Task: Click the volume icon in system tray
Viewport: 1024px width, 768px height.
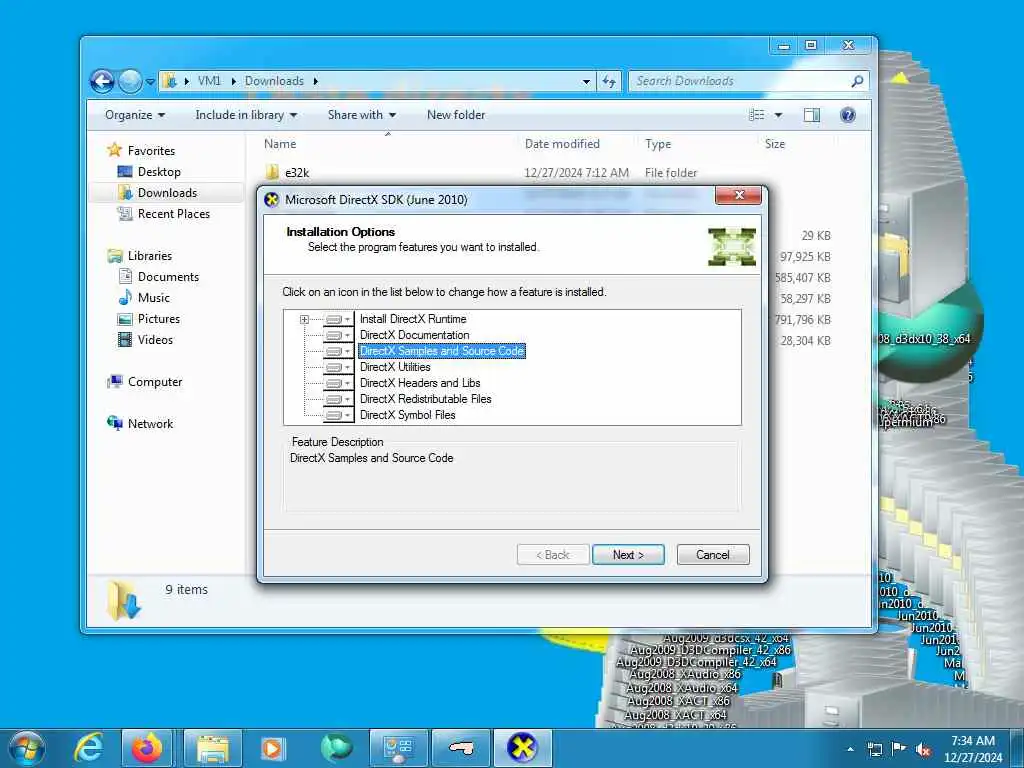Action: (x=923, y=750)
